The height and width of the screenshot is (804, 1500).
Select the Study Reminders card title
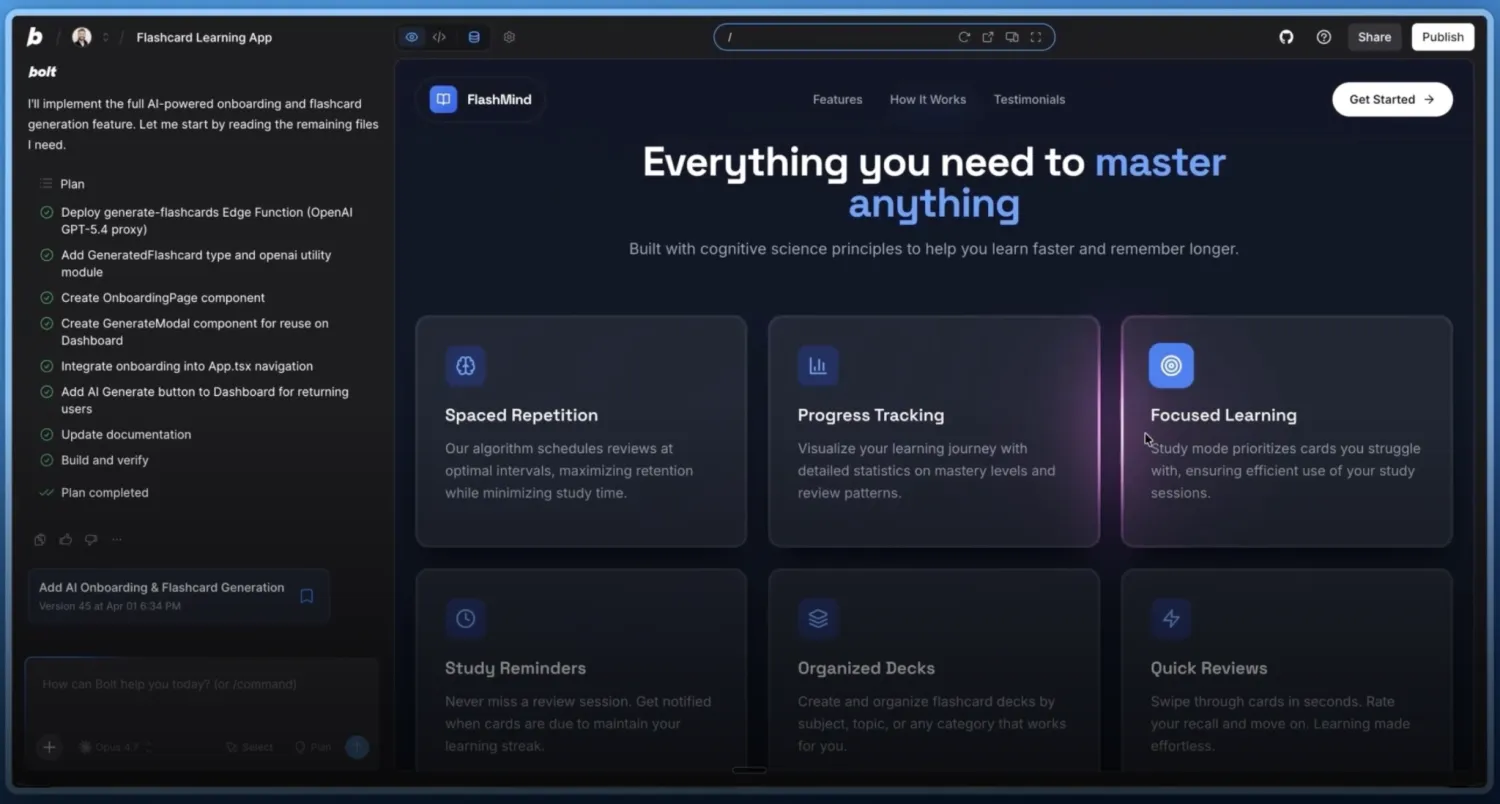[x=515, y=668]
